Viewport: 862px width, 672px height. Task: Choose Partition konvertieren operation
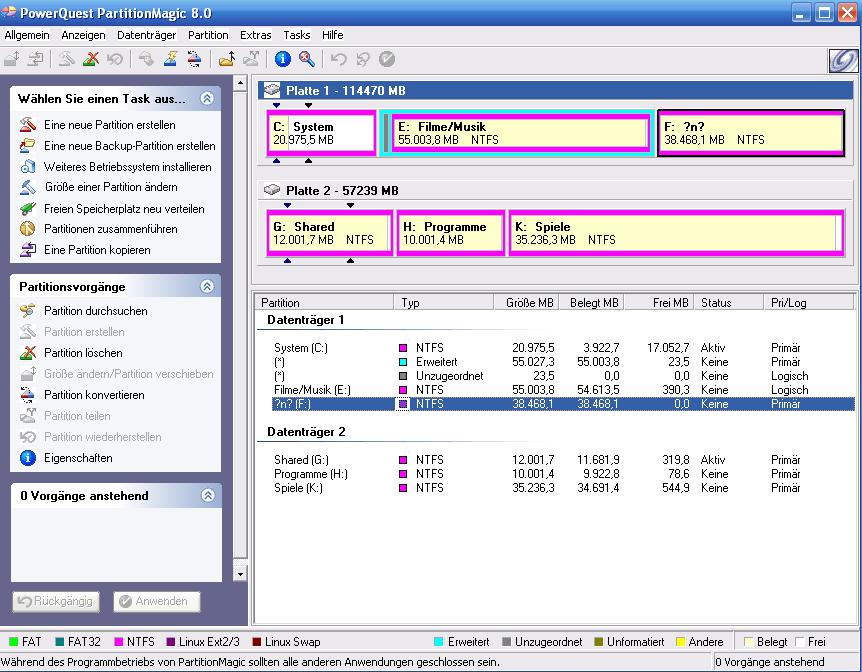pyautogui.click(x=94, y=394)
